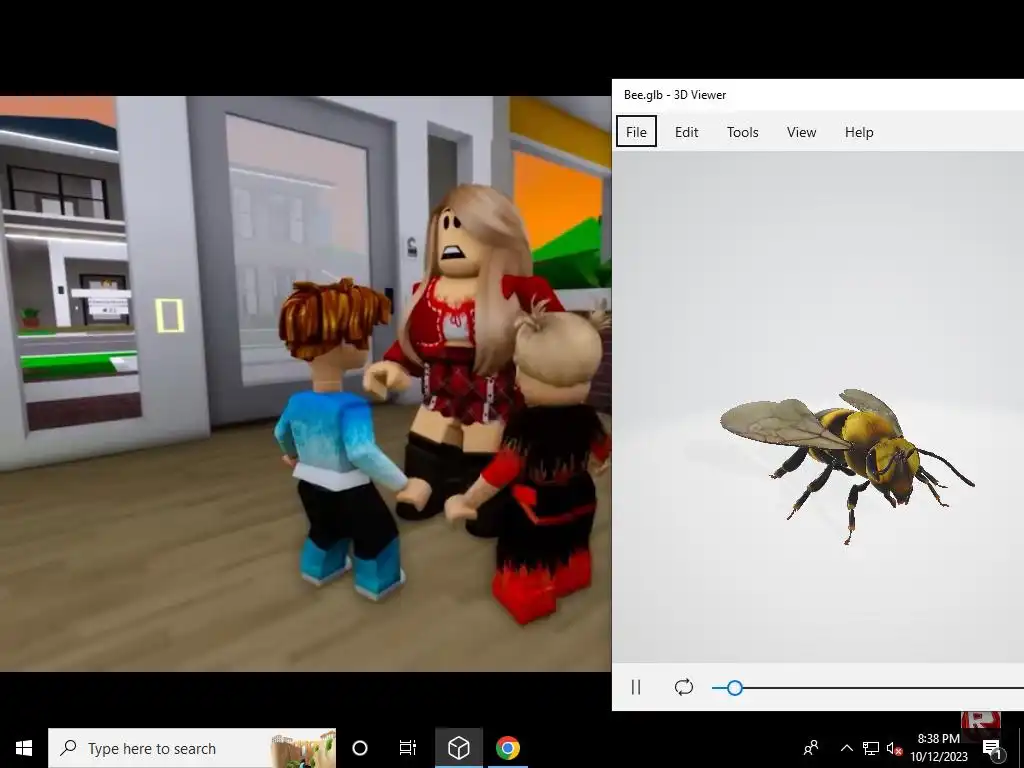Image resolution: width=1024 pixels, height=768 pixels.
Task: Toggle the animation loop button
Action: [684, 687]
